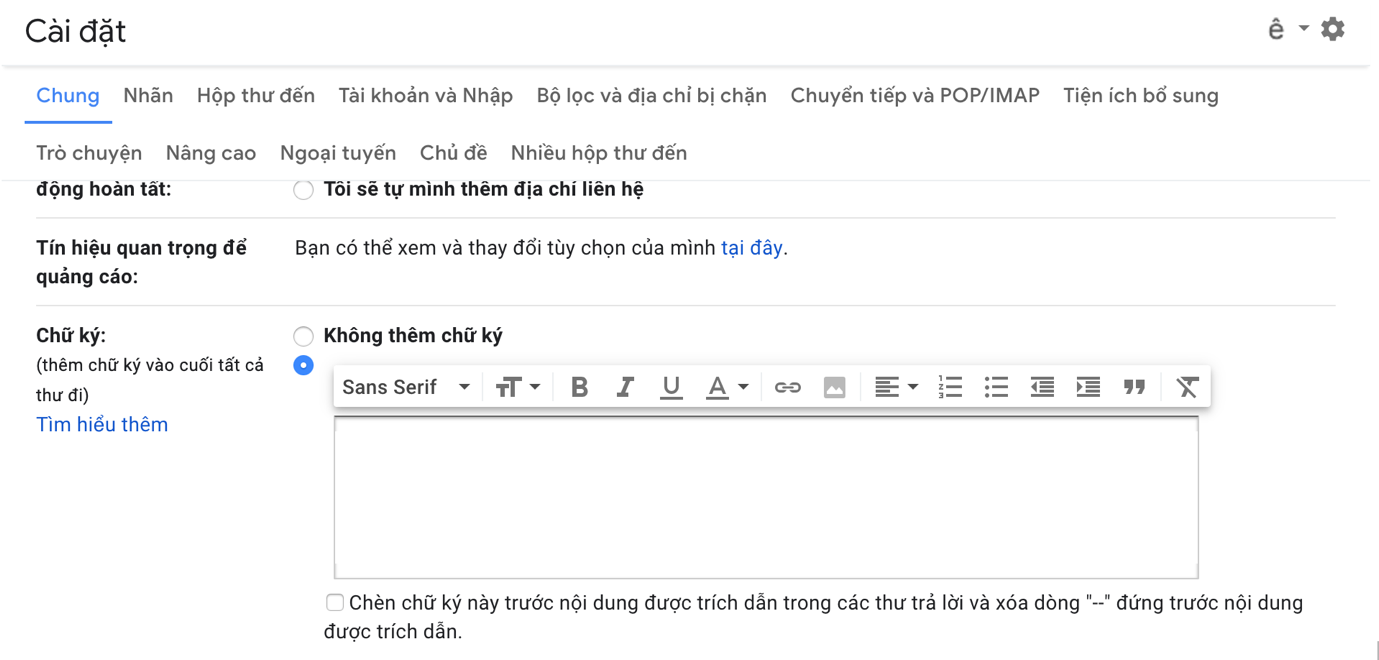The height and width of the screenshot is (660, 1379).
Task: Expand the alignment dropdown arrow
Action: click(912, 387)
